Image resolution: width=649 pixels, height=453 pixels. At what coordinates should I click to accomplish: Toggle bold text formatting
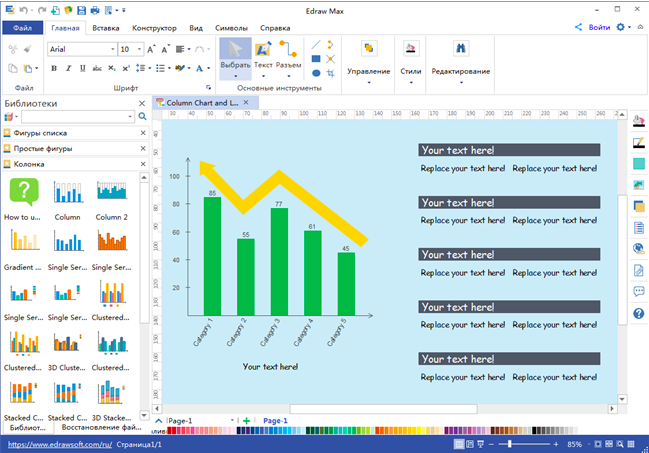pyautogui.click(x=54, y=68)
